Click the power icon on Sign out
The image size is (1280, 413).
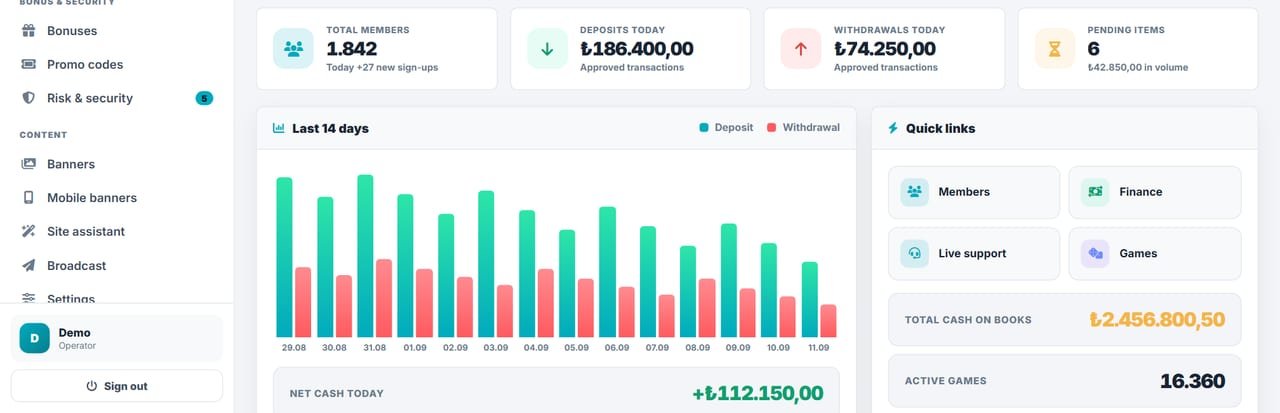[91, 386]
